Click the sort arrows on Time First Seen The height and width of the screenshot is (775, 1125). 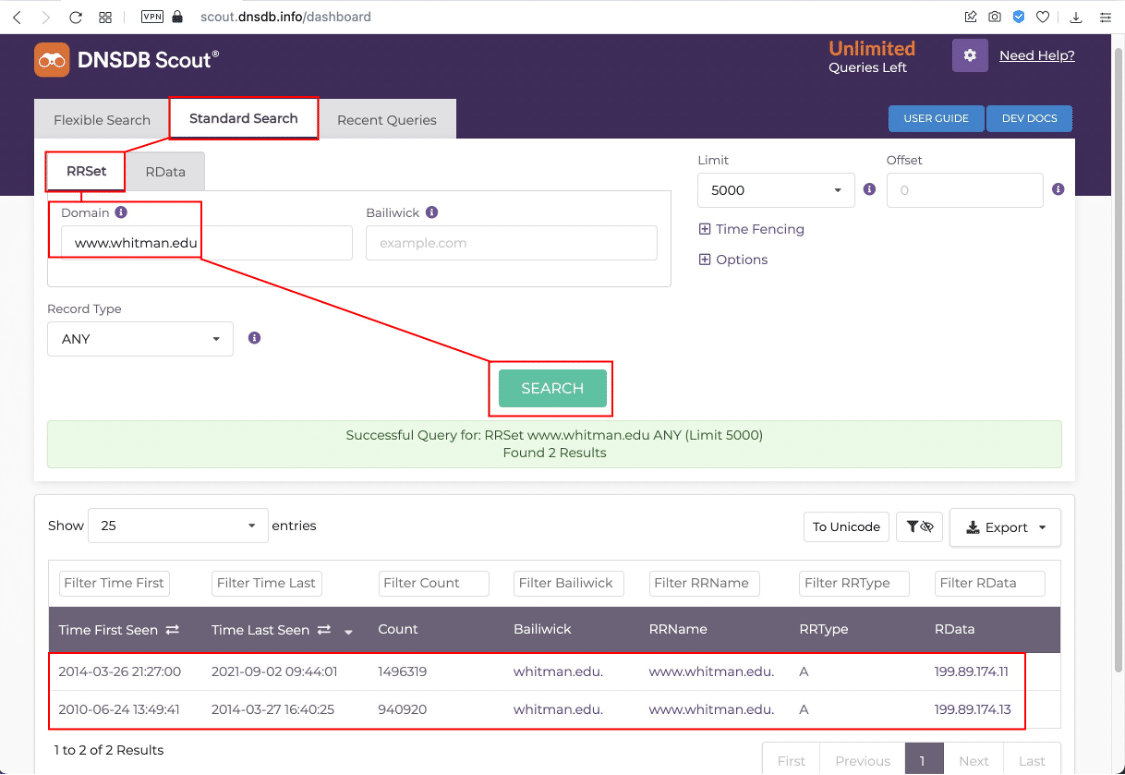[x=173, y=630]
